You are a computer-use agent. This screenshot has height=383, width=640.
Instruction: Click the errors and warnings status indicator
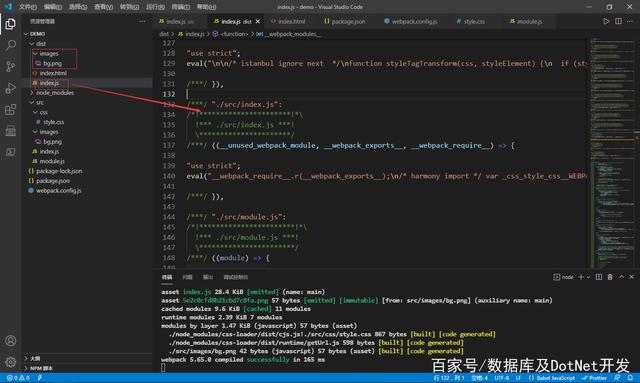(18, 378)
